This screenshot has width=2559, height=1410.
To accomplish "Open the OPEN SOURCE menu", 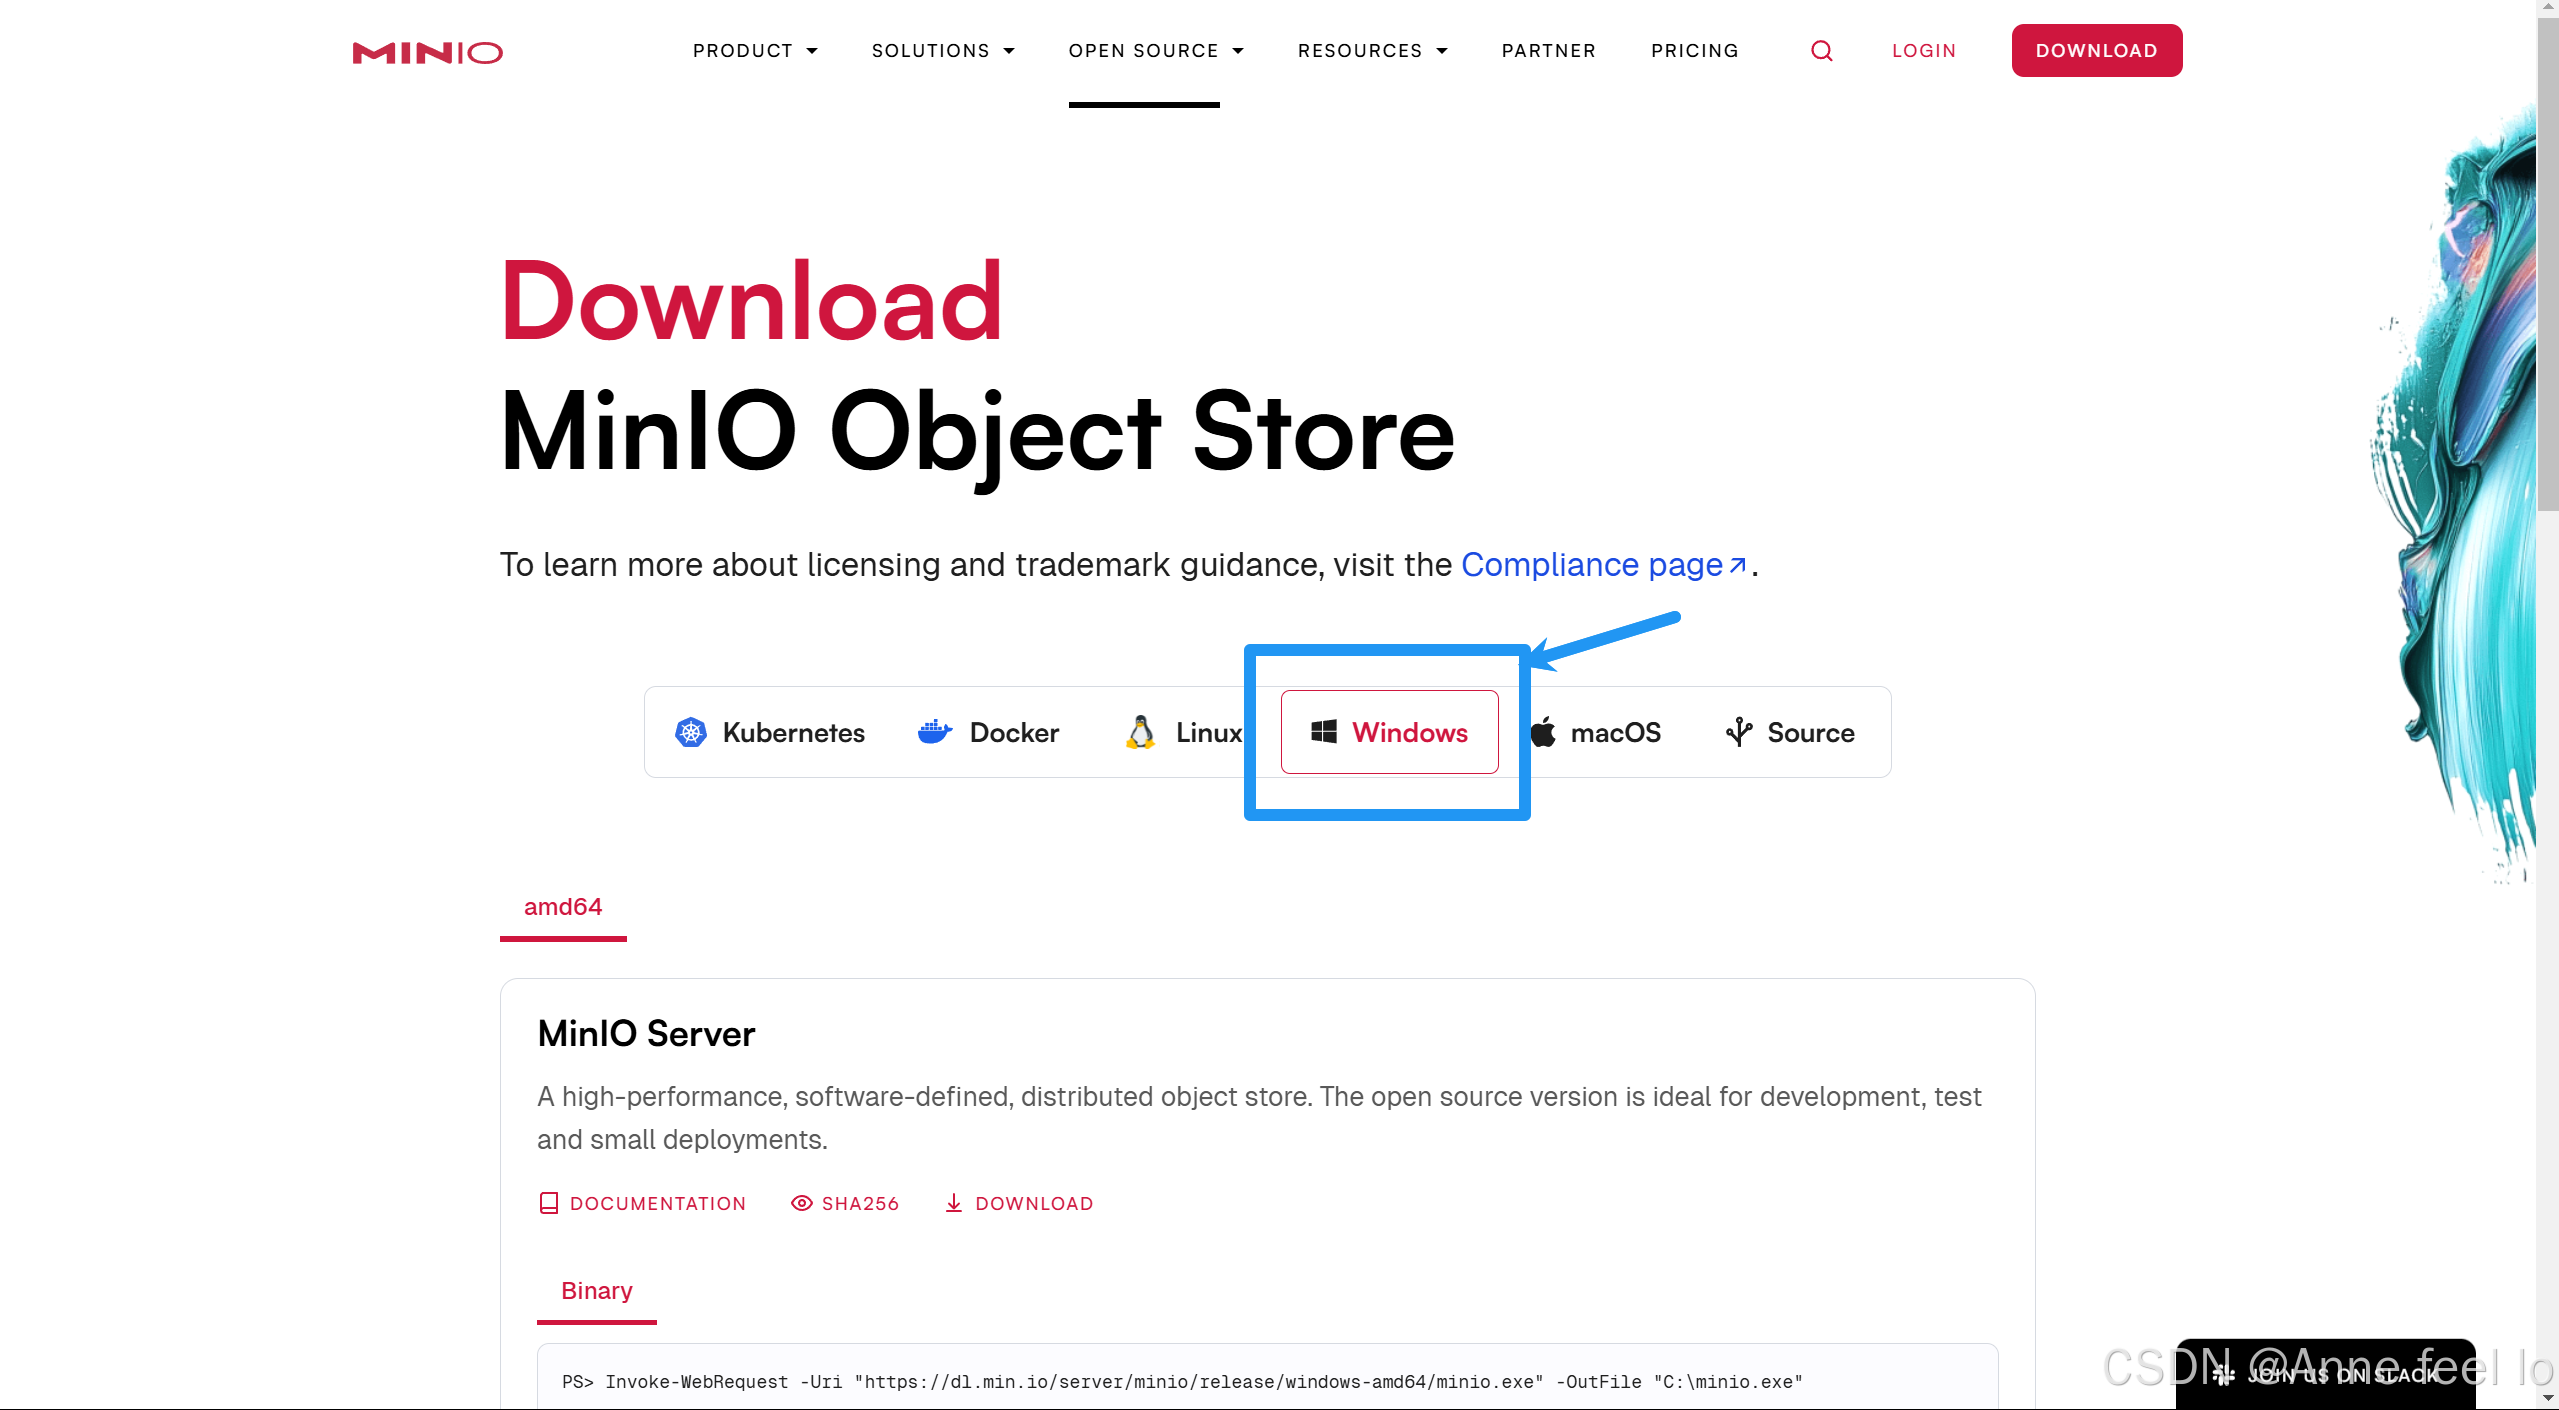I will (x=1154, y=50).
